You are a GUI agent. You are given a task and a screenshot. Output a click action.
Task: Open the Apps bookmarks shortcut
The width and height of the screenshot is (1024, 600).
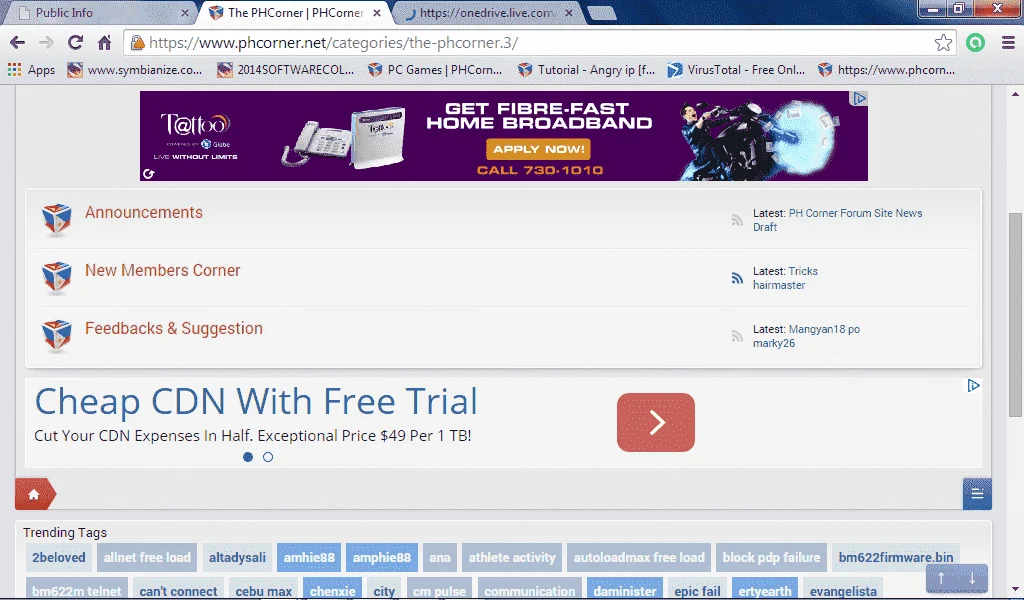[x=31, y=70]
